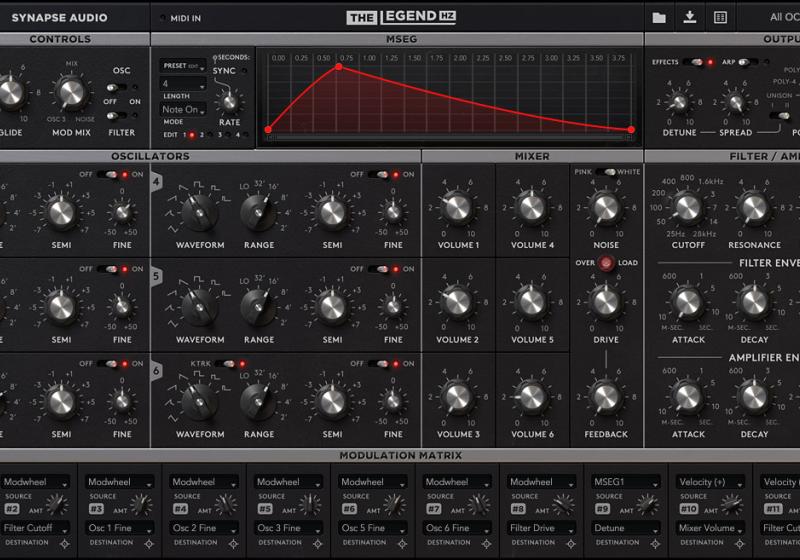The image size is (800, 560).
Task: Open the grid view icon in top bar
Action: pyautogui.click(x=720, y=18)
